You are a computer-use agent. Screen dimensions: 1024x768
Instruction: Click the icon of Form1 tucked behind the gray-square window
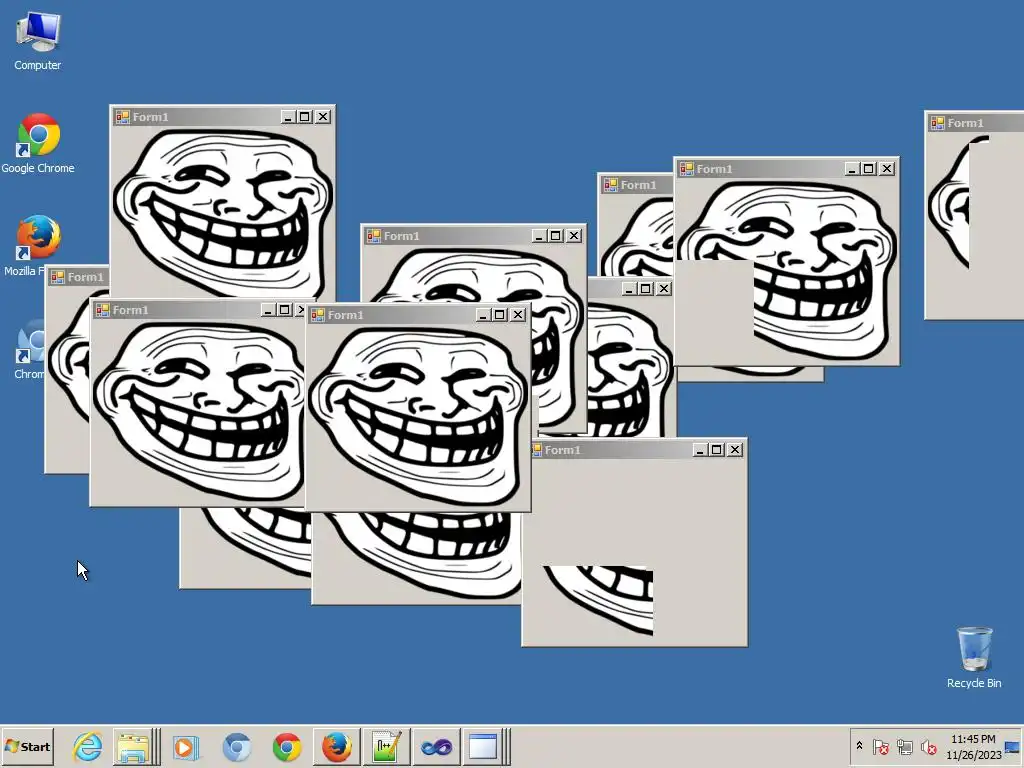[x=611, y=185]
